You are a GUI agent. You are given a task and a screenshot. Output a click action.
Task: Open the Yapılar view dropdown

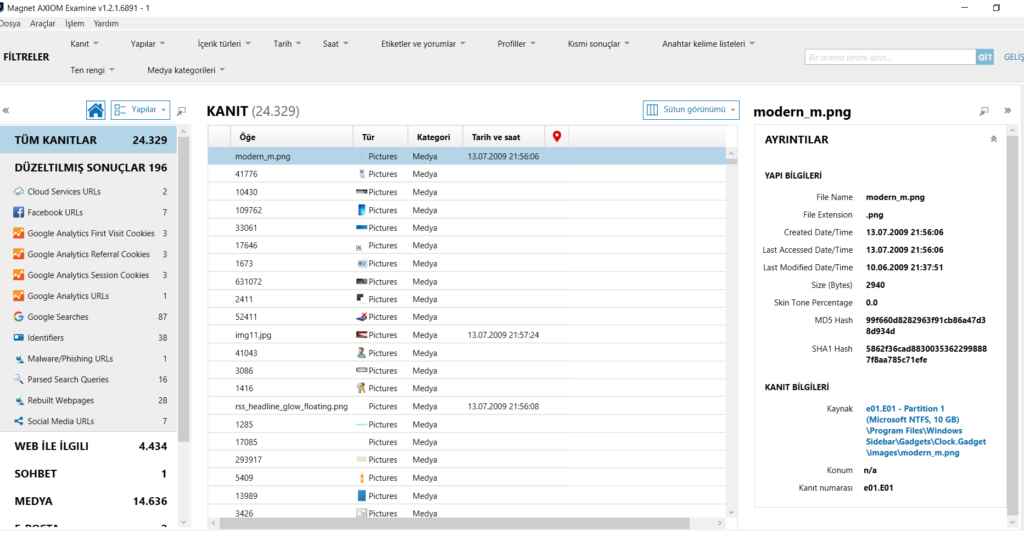coord(140,110)
